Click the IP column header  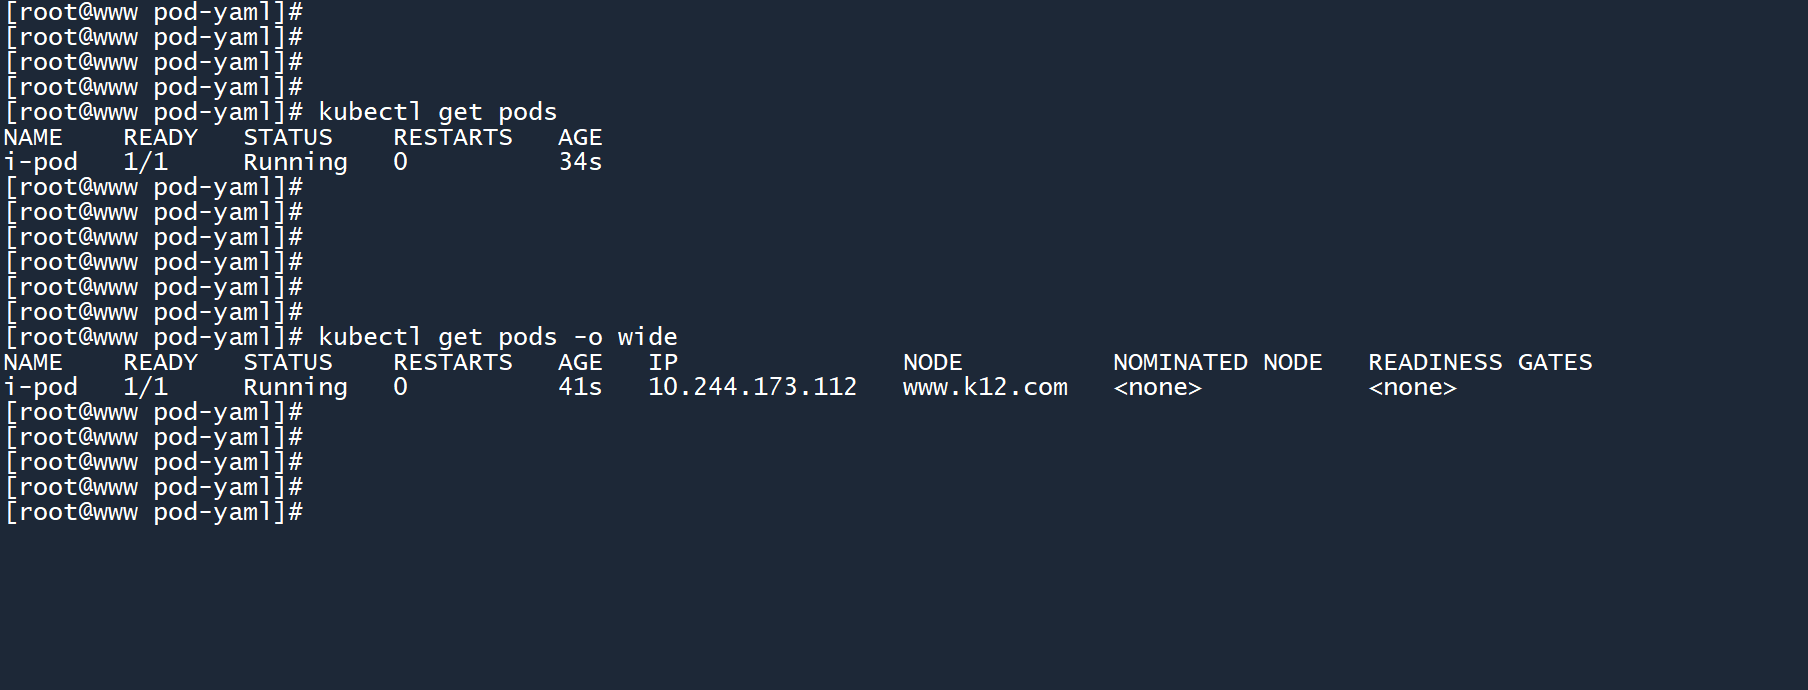coord(663,362)
